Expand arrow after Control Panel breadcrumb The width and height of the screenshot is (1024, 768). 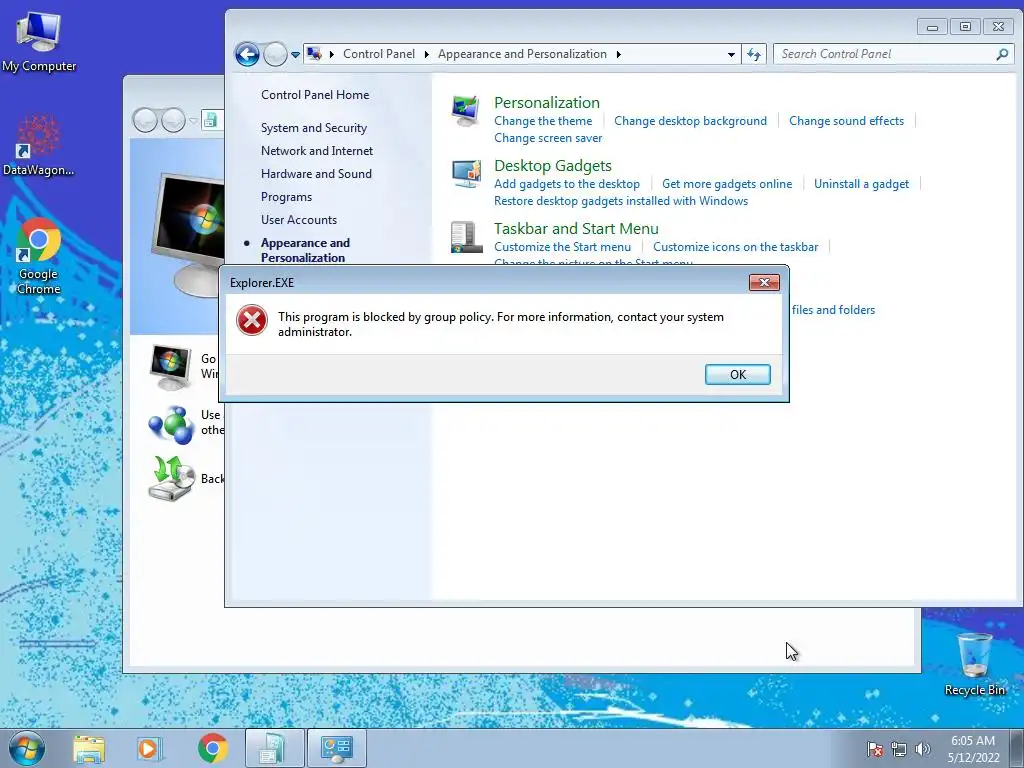(426, 54)
